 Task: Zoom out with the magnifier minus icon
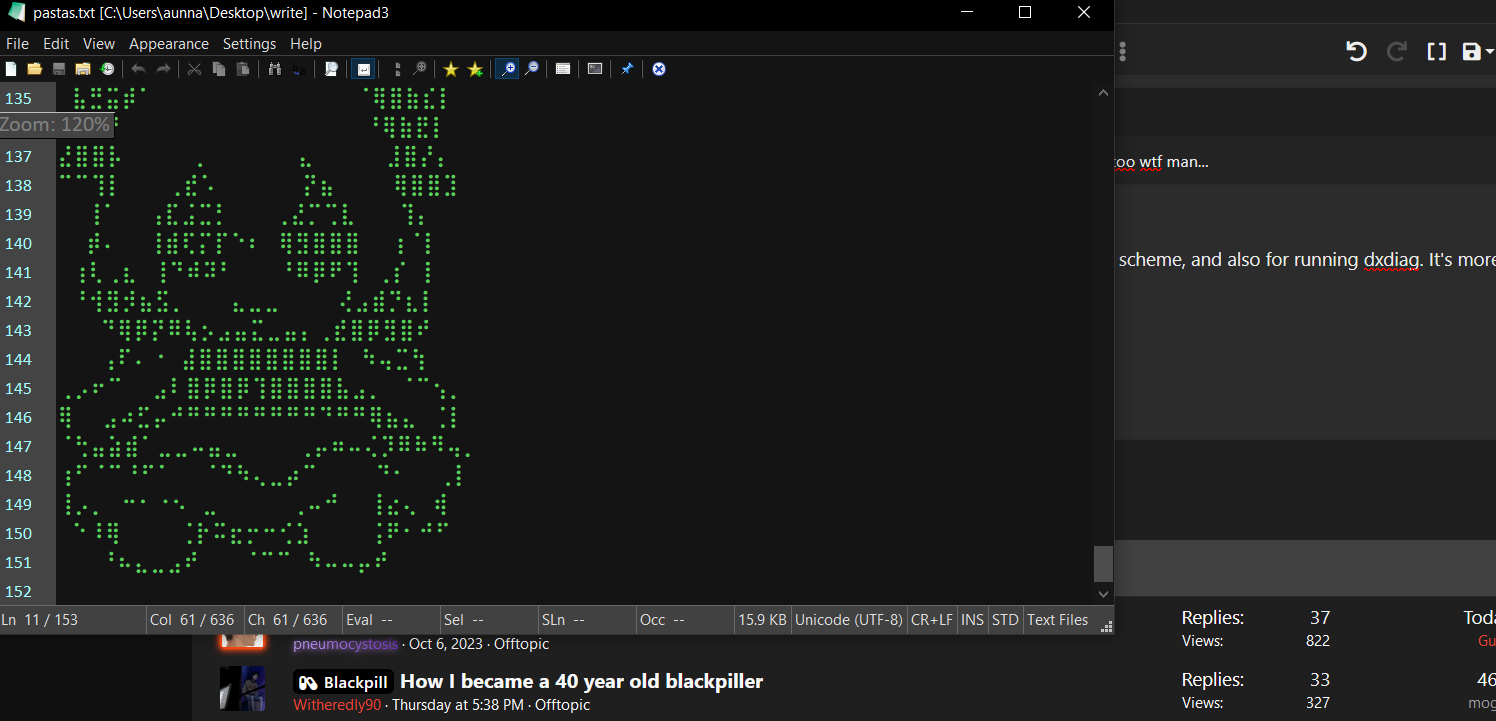[532, 69]
